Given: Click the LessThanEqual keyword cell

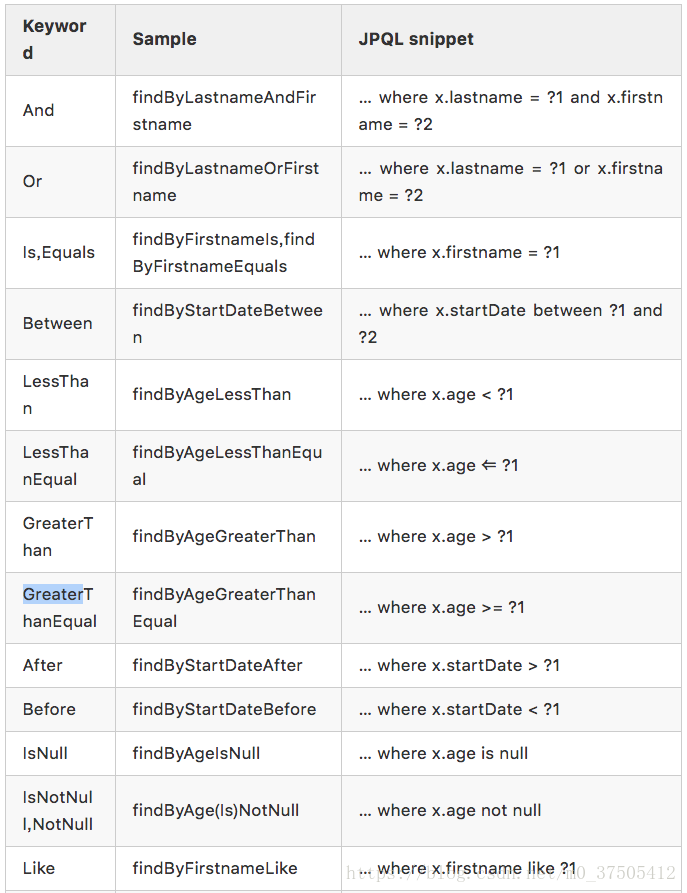Looking at the screenshot, I should (x=60, y=466).
